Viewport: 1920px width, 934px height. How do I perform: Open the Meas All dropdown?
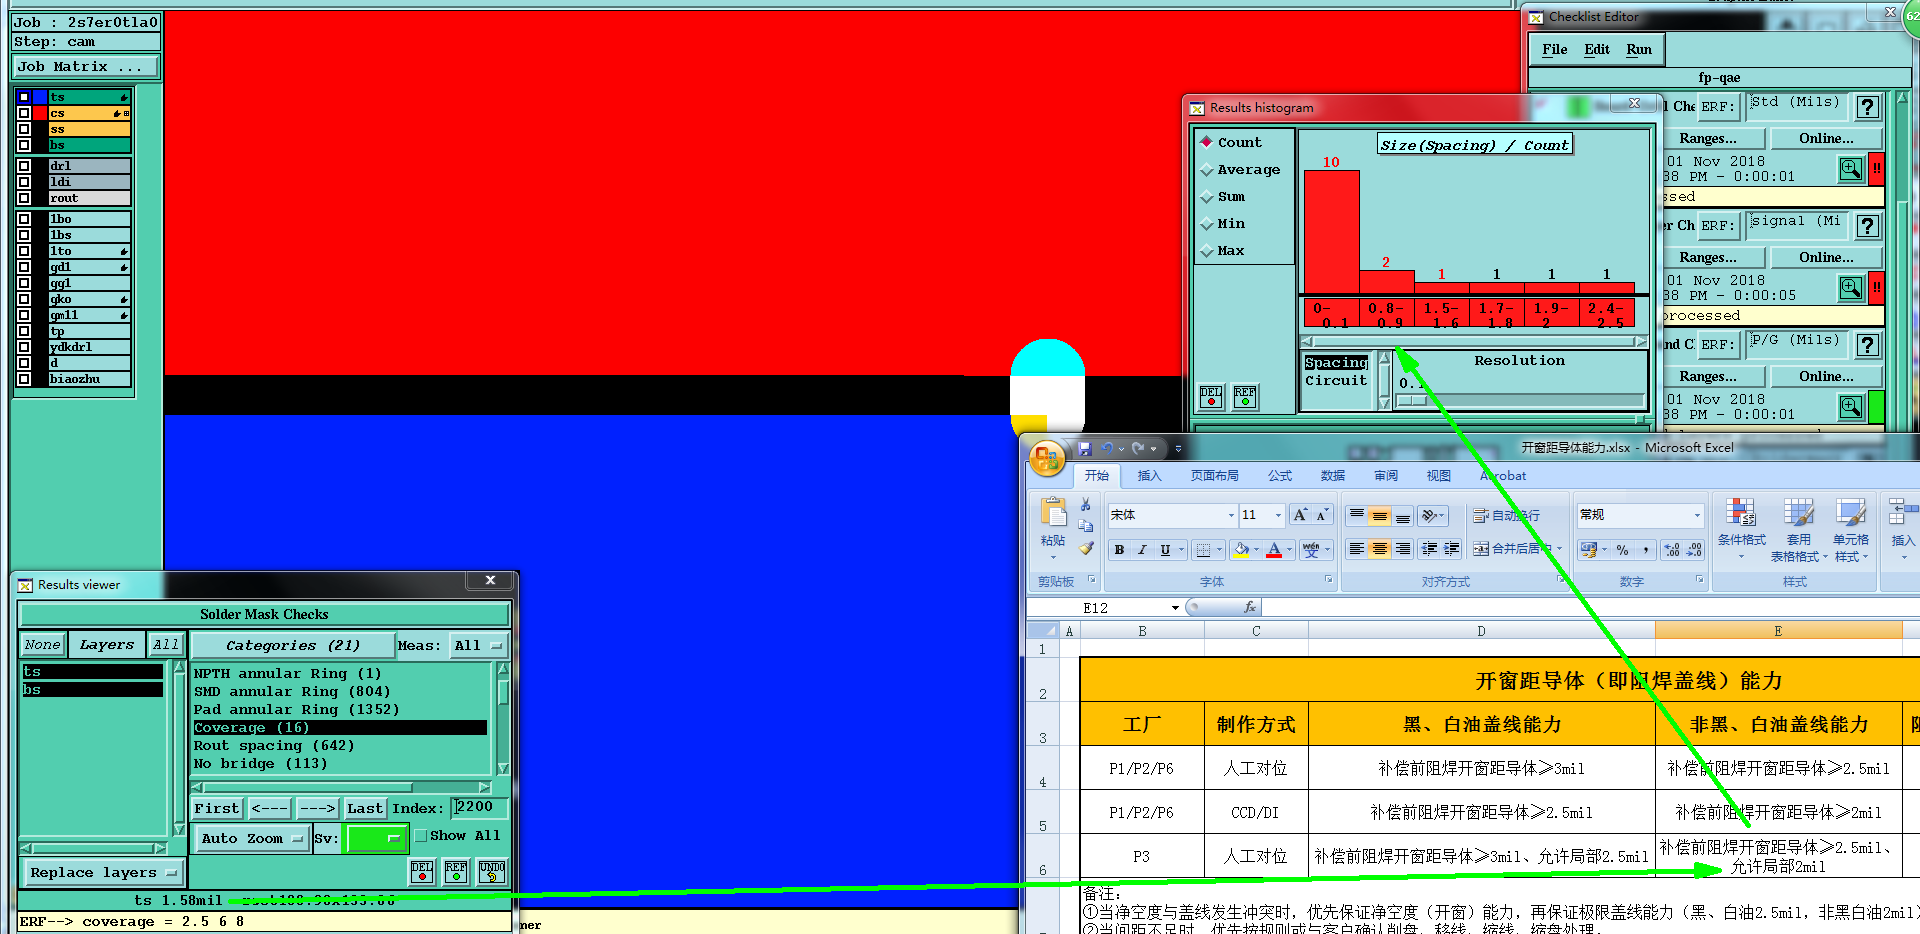(x=479, y=645)
